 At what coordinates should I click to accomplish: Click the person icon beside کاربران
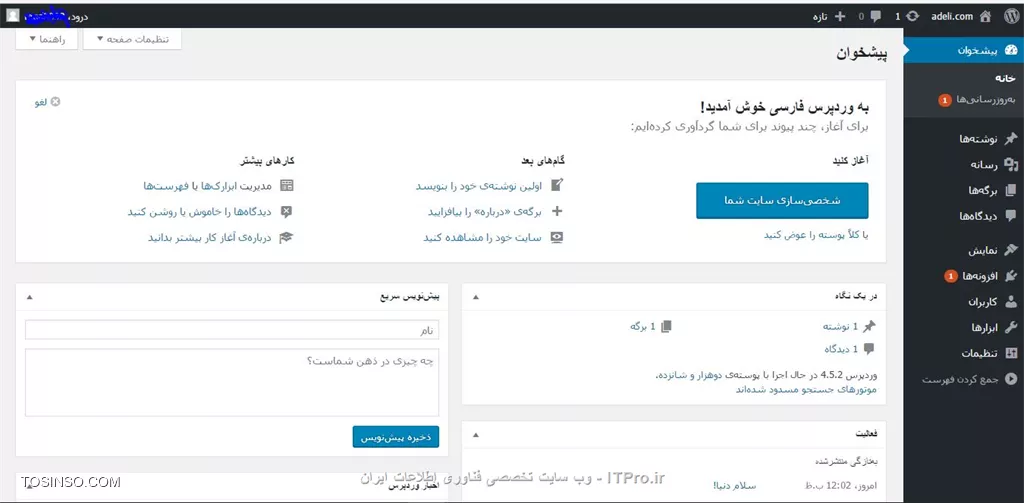(x=1011, y=302)
